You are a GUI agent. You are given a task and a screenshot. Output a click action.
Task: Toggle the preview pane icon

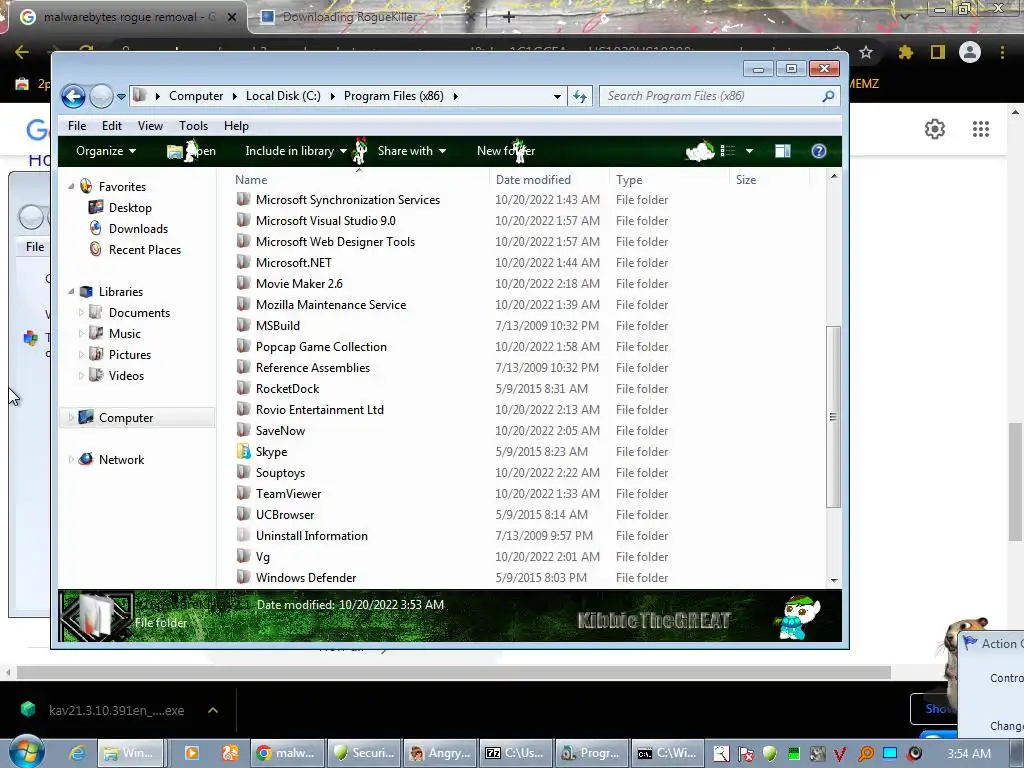[782, 151]
